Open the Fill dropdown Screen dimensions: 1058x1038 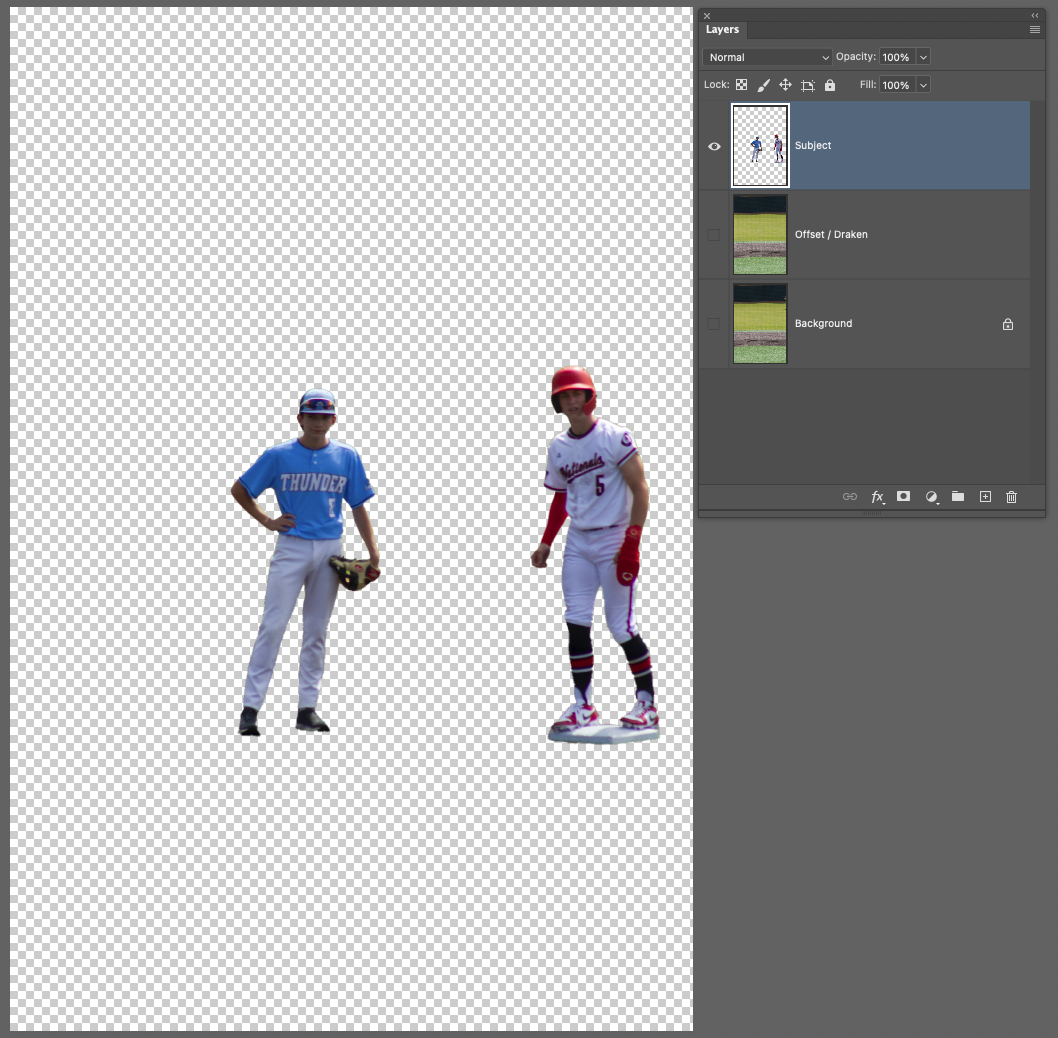tap(922, 85)
